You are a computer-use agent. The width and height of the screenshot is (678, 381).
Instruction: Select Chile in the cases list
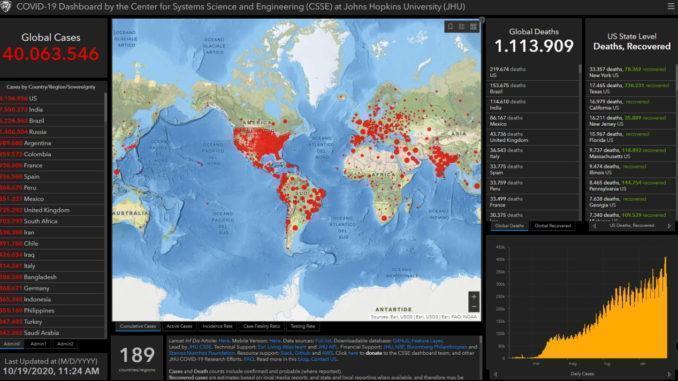pos(52,244)
